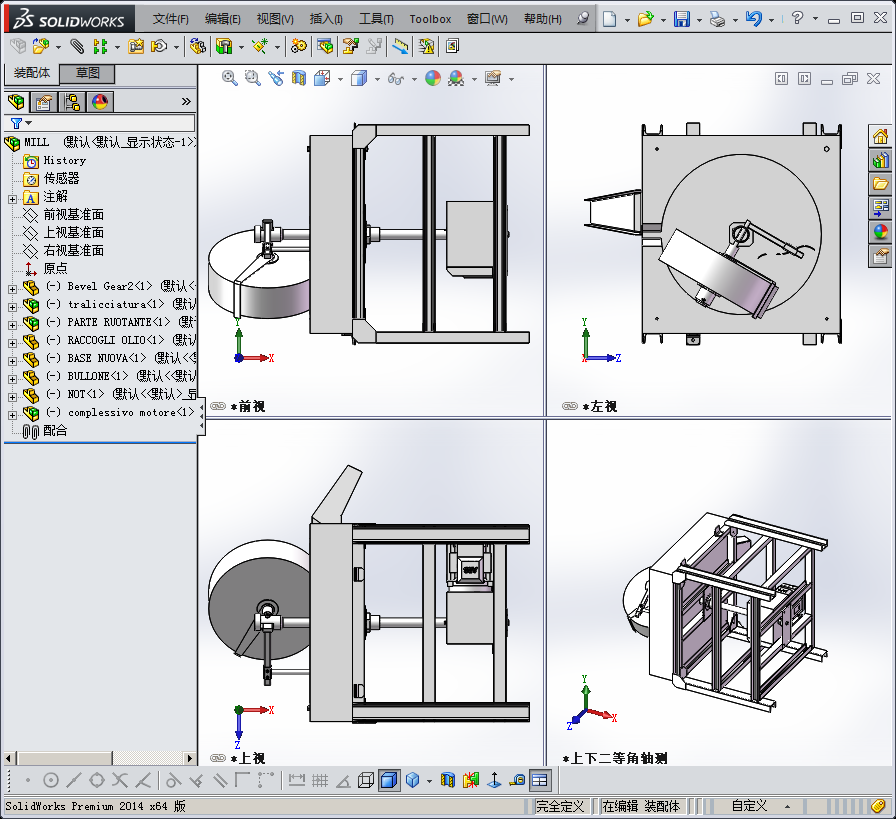
Task: Click the Linear Component Pattern icon
Action: [x=101, y=46]
